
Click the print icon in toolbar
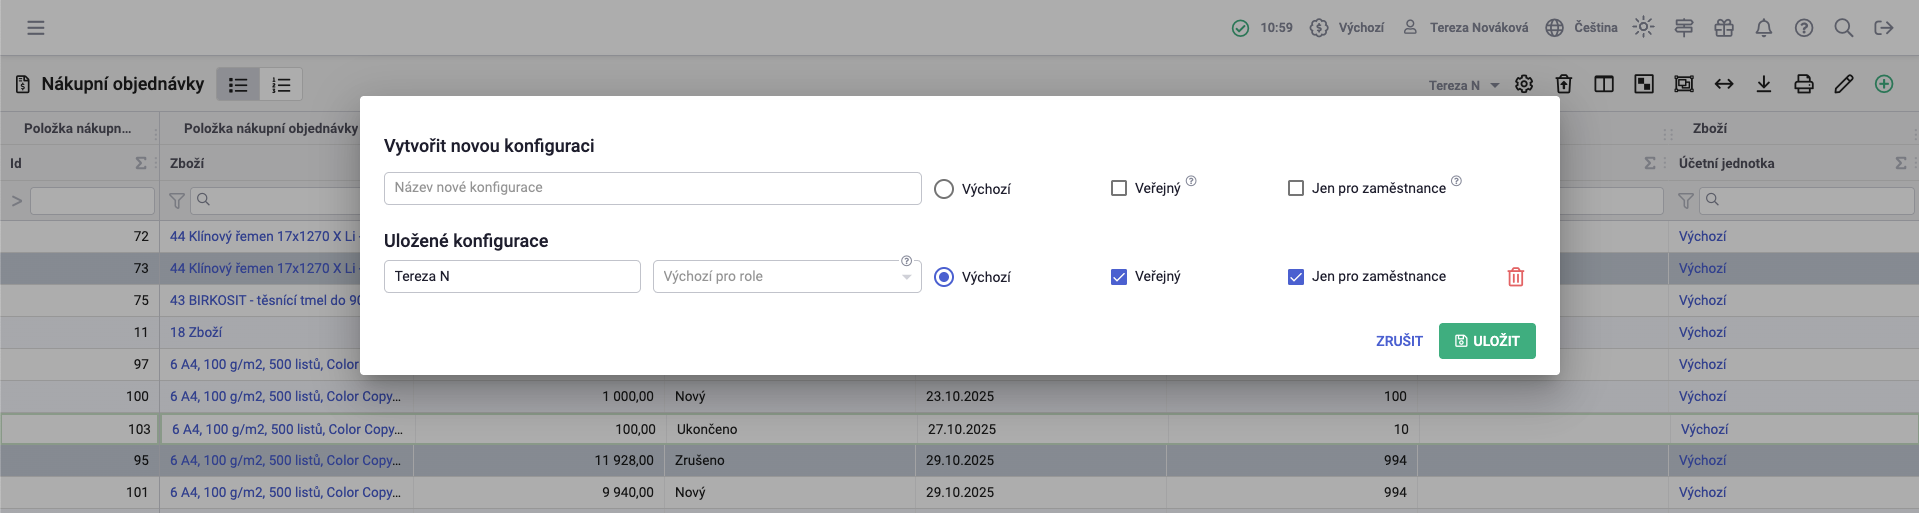[1803, 84]
